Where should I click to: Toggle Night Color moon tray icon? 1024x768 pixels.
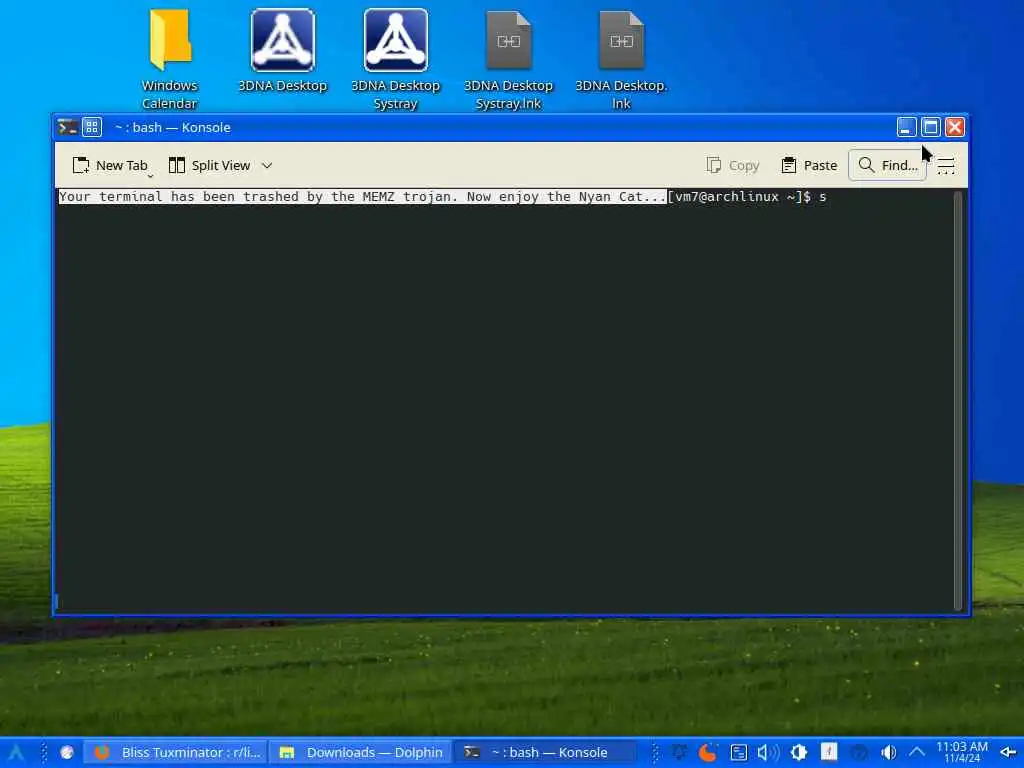tap(708, 752)
